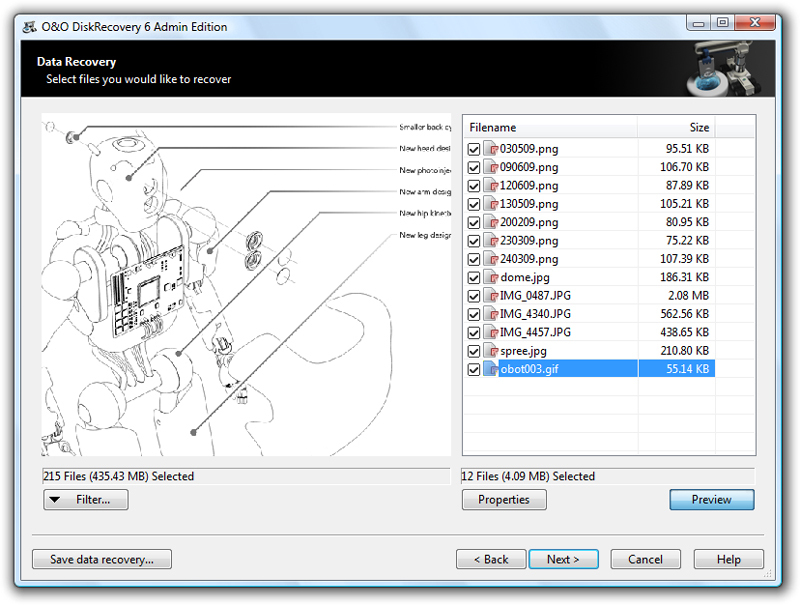Uncheck the dome.jpg checkbox
Screen dimensions: 800x605
point(473,278)
